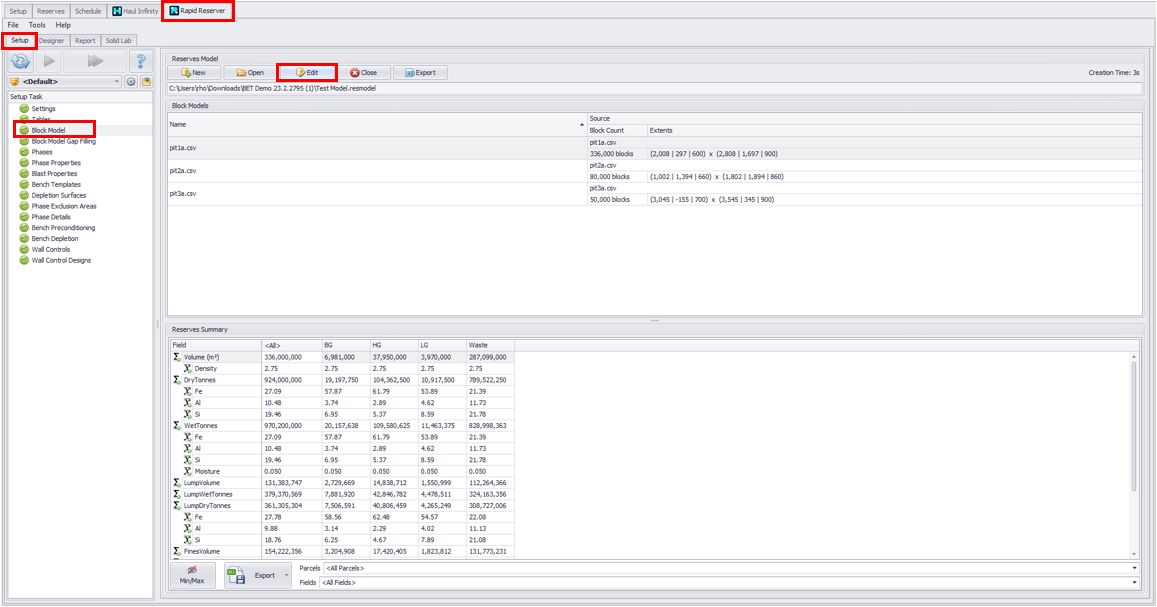Screen dimensions: 1157x607
Task: Open help via the question mark icon
Action: click(140, 60)
